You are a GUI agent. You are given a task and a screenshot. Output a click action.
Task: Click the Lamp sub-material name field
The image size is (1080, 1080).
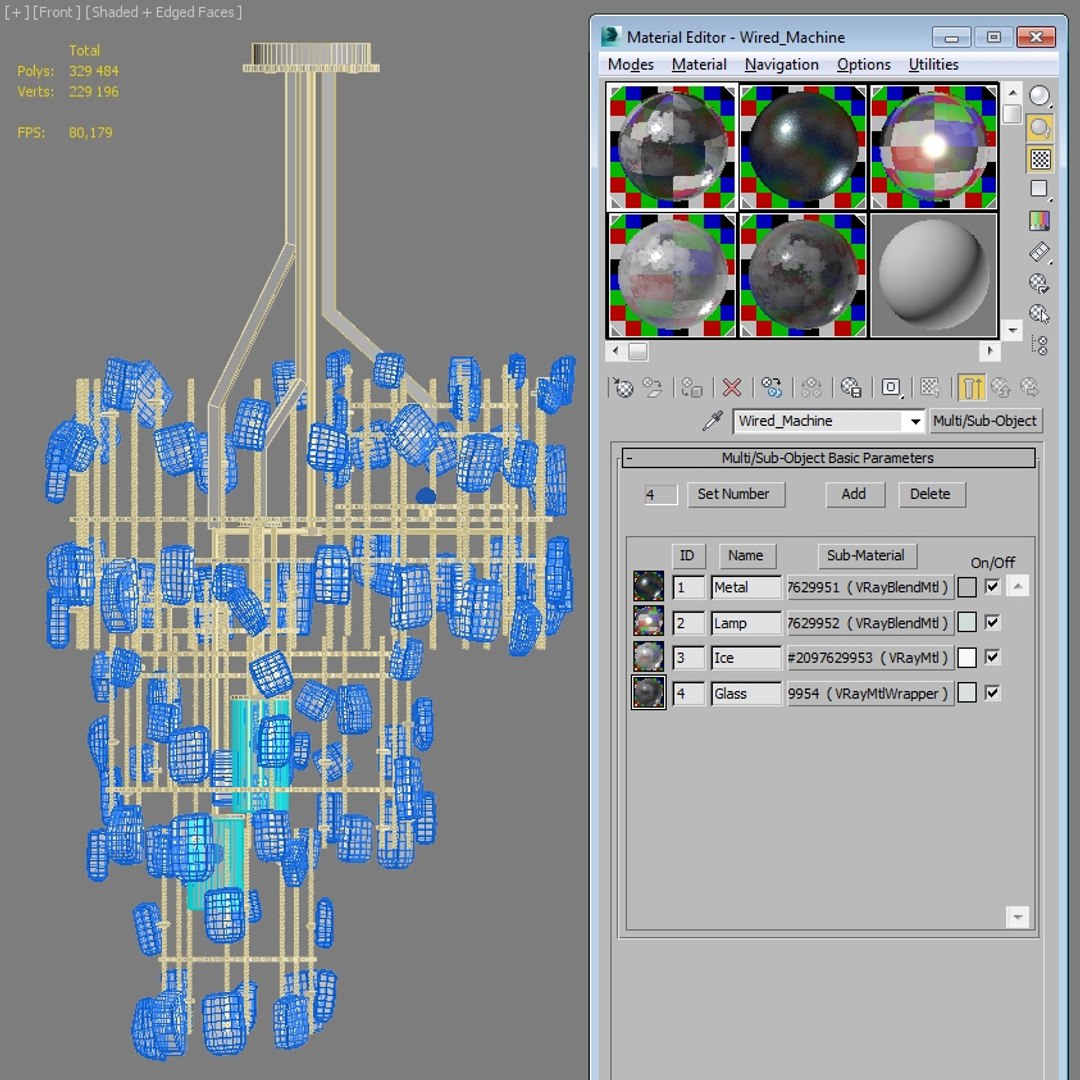point(747,623)
